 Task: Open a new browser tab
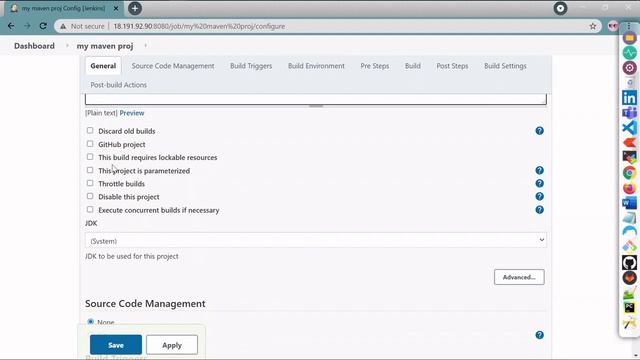click(x=135, y=8)
